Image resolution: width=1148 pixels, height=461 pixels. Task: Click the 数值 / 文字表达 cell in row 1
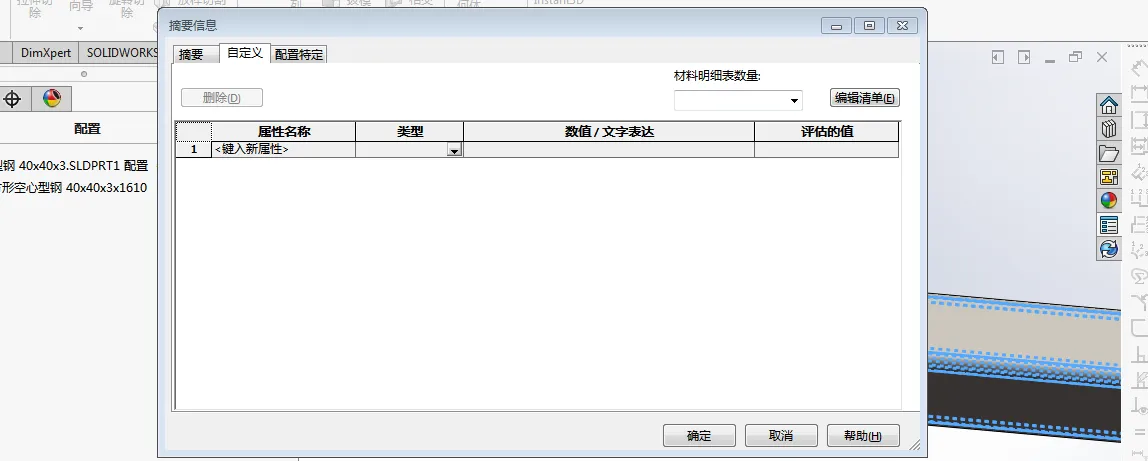click(609, 149)
